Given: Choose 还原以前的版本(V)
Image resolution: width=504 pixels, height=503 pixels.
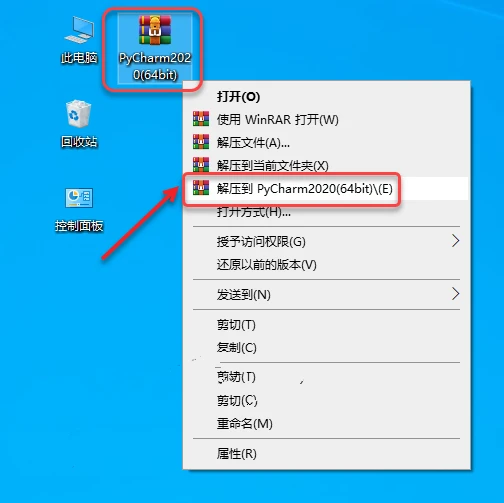Looking at the screenshot, I should coord(327,265).
